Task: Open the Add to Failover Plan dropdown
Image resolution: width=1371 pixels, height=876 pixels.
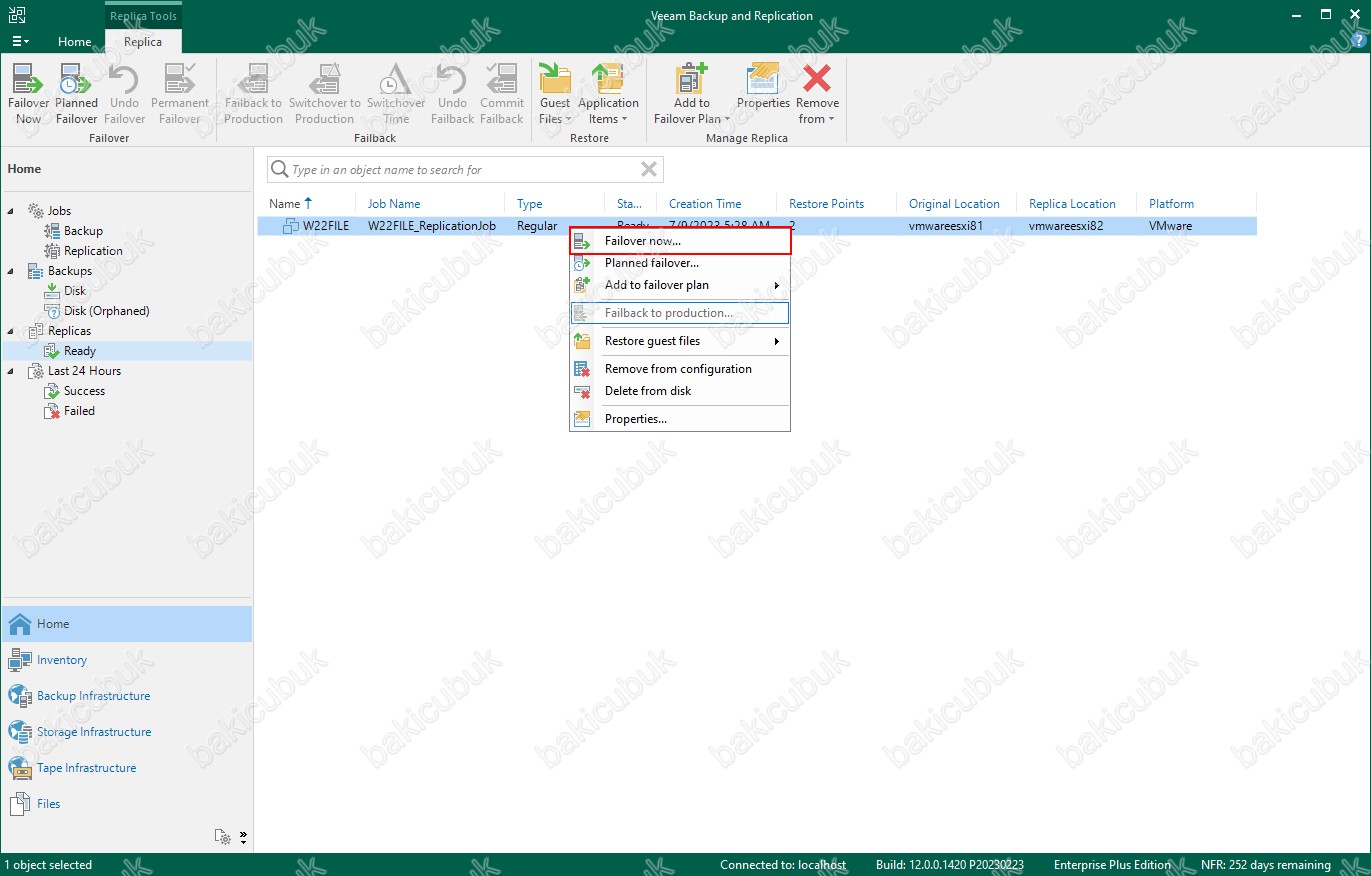Action: [x=691, y=94]
